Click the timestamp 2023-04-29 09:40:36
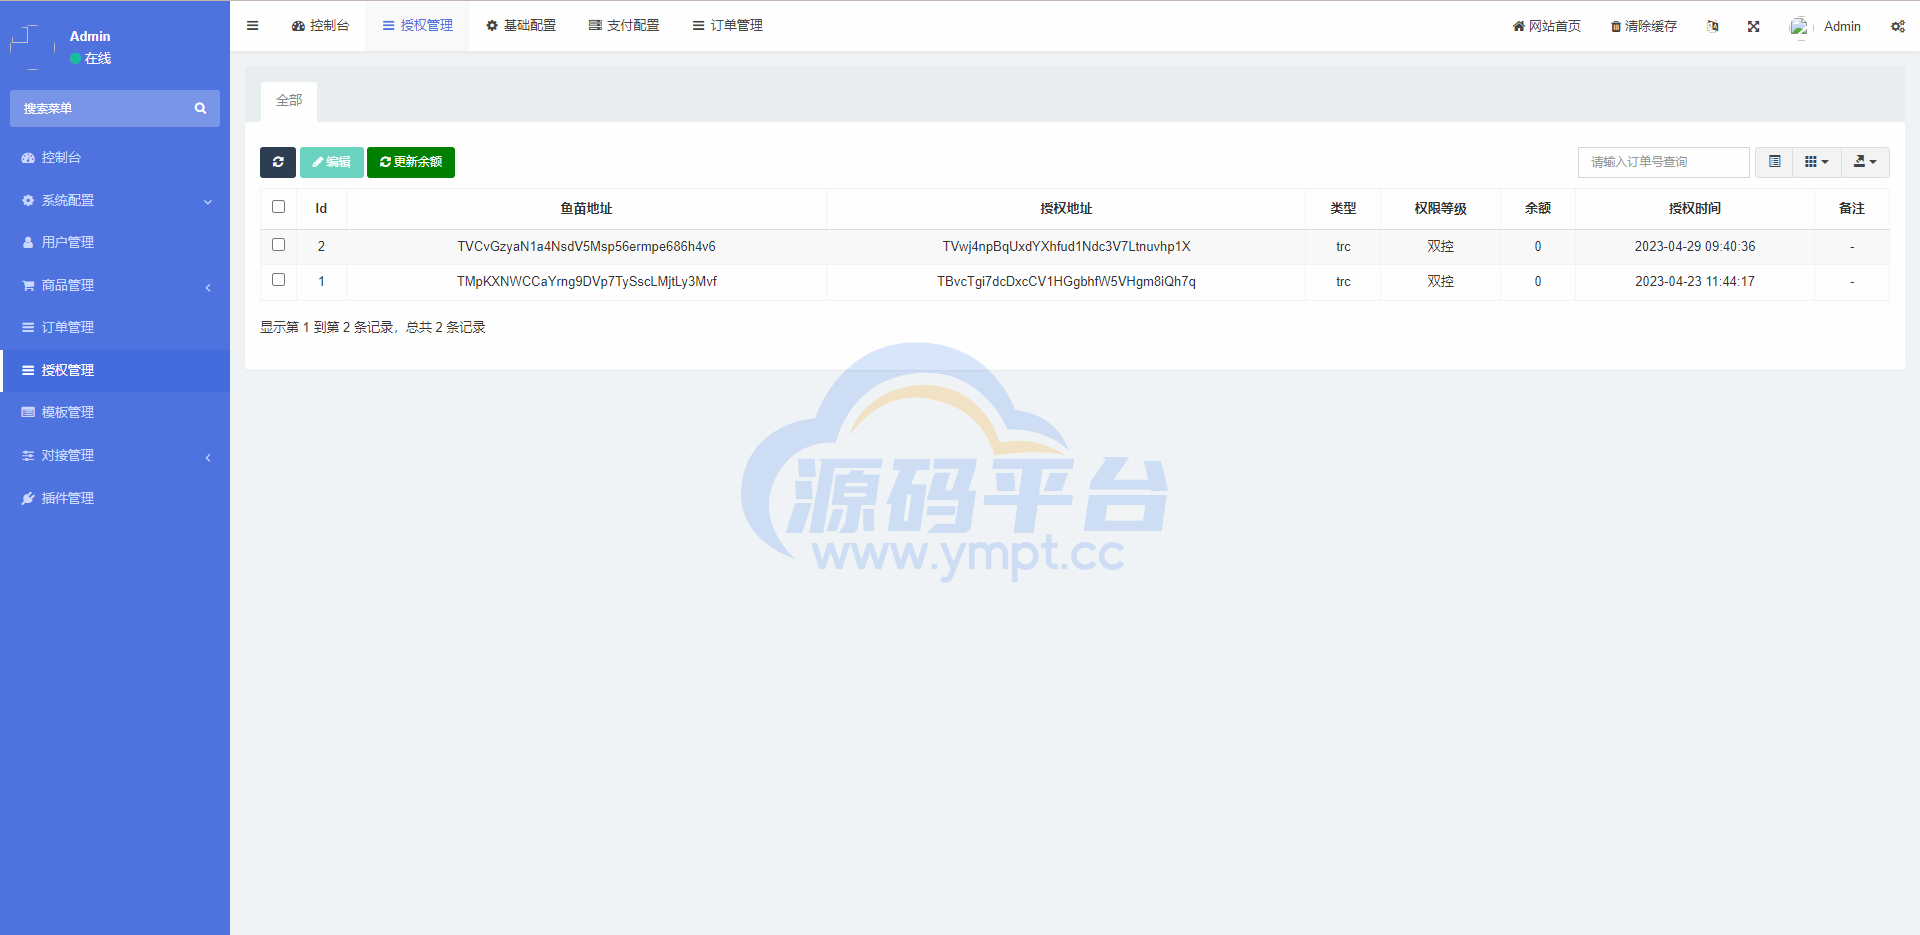The image size is (1920, 935). 1695,246
